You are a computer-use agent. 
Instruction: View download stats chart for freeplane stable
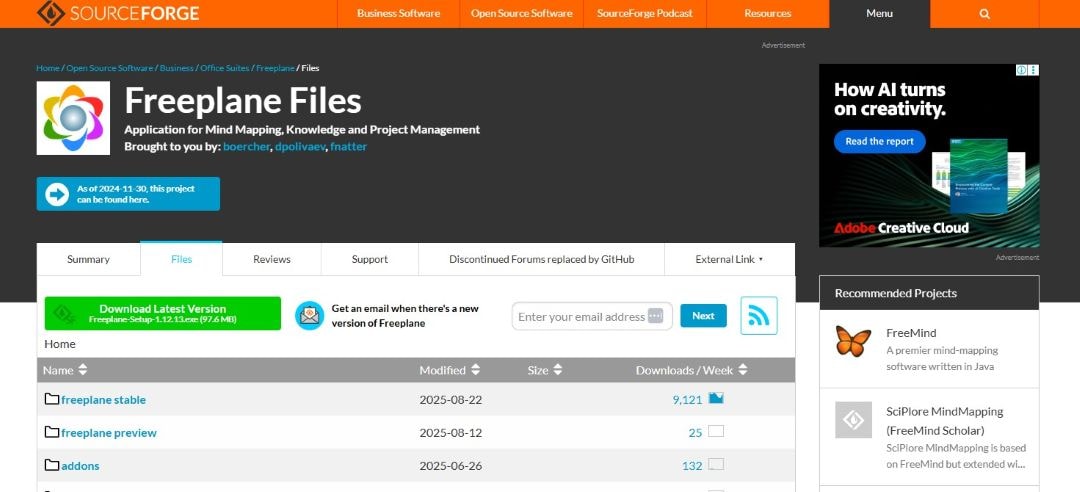click(716, 398)
